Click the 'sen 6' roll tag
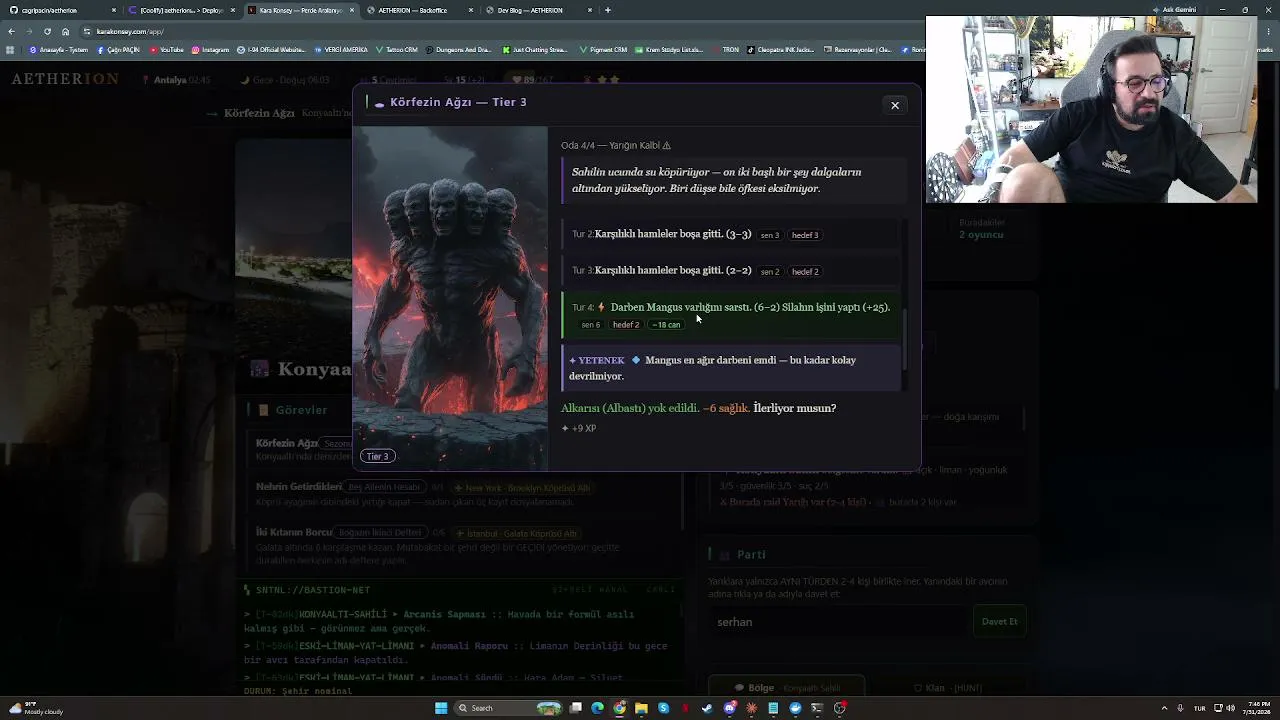 point(591,325)
